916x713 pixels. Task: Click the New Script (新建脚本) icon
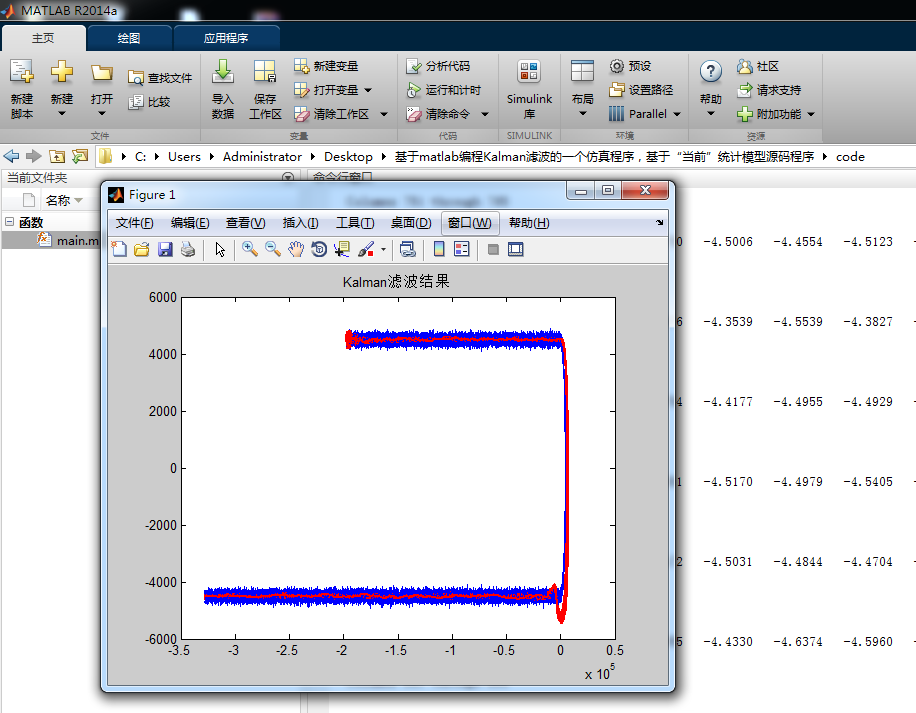(x=22, y=72)
